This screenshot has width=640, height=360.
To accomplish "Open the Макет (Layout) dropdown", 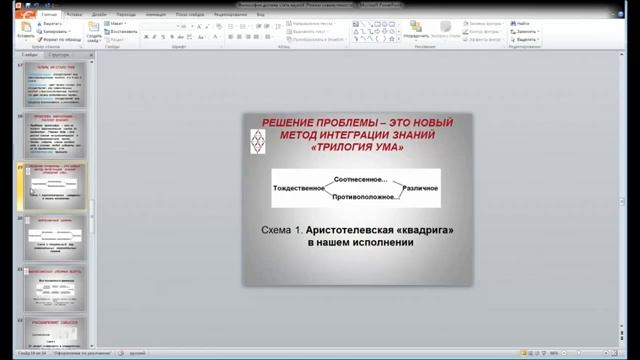I will click(116, 24).
